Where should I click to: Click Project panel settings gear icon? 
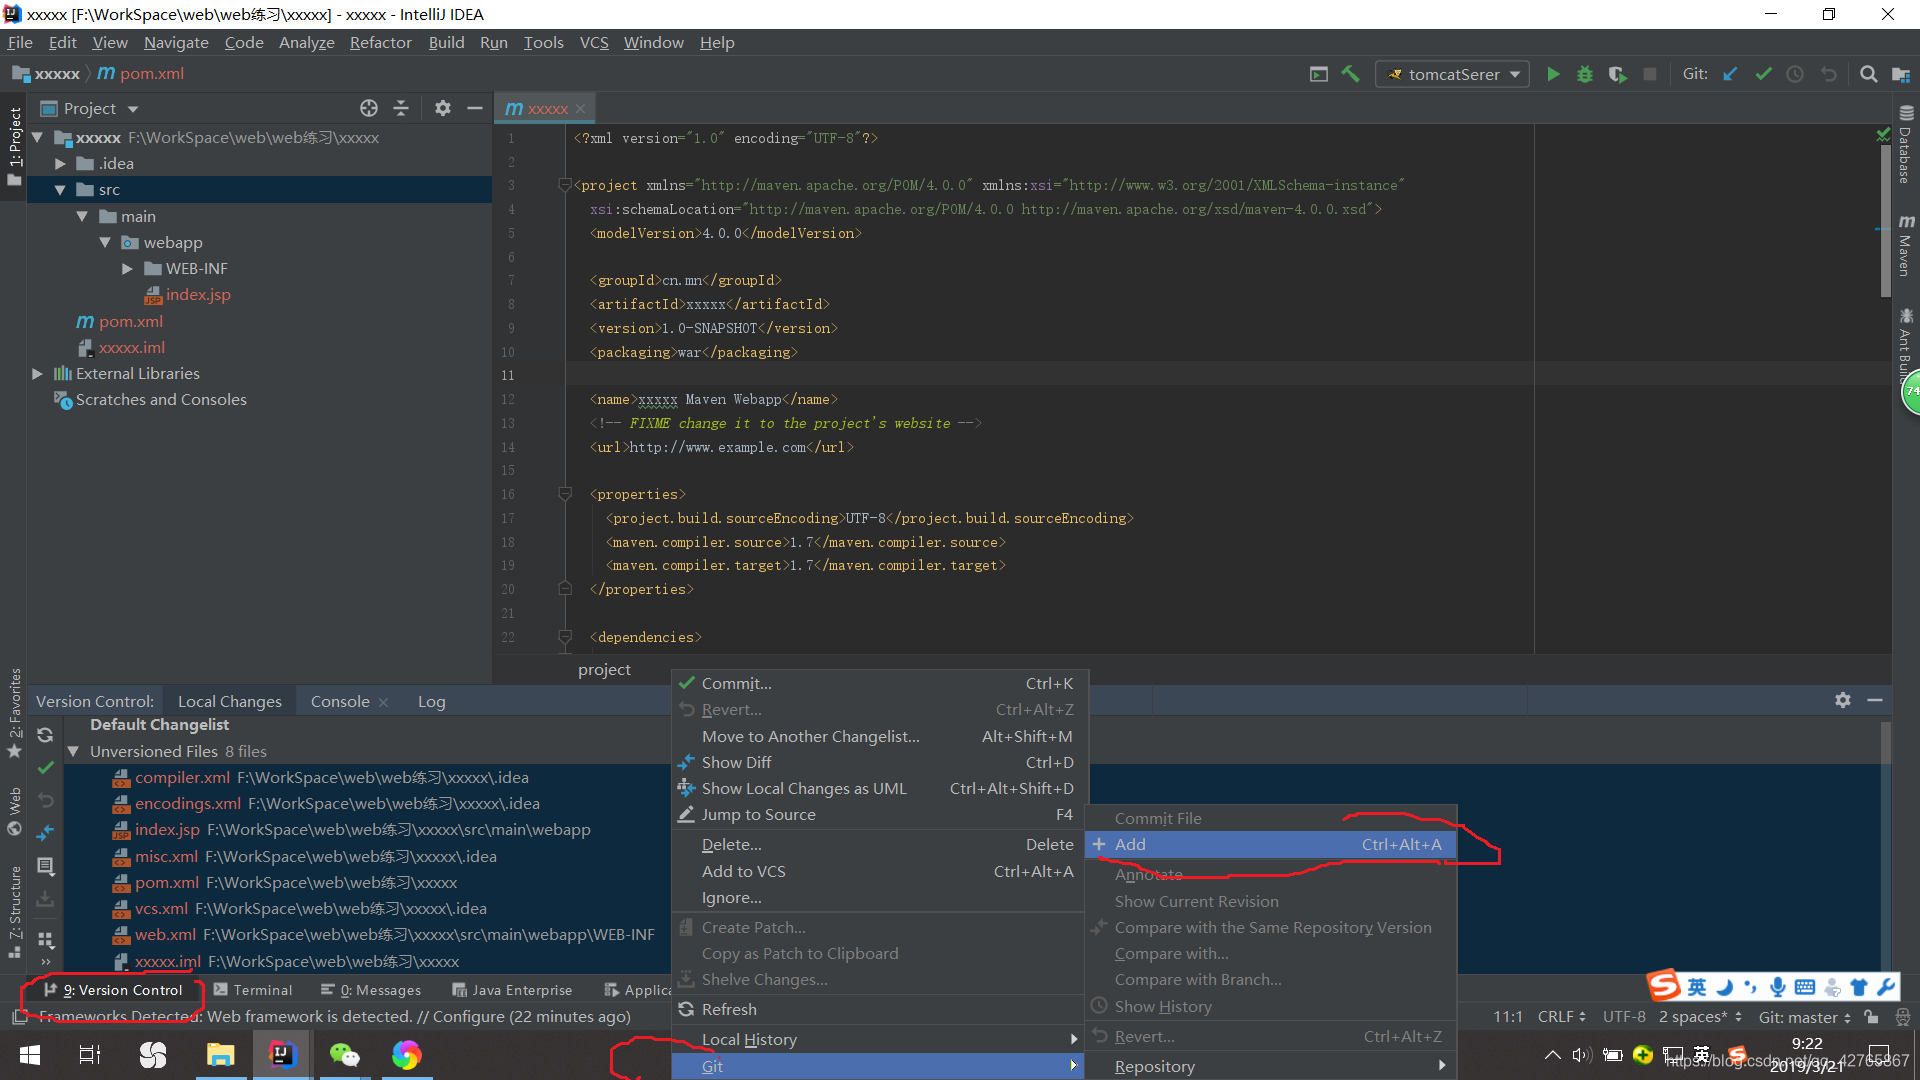tap(443, 108)
